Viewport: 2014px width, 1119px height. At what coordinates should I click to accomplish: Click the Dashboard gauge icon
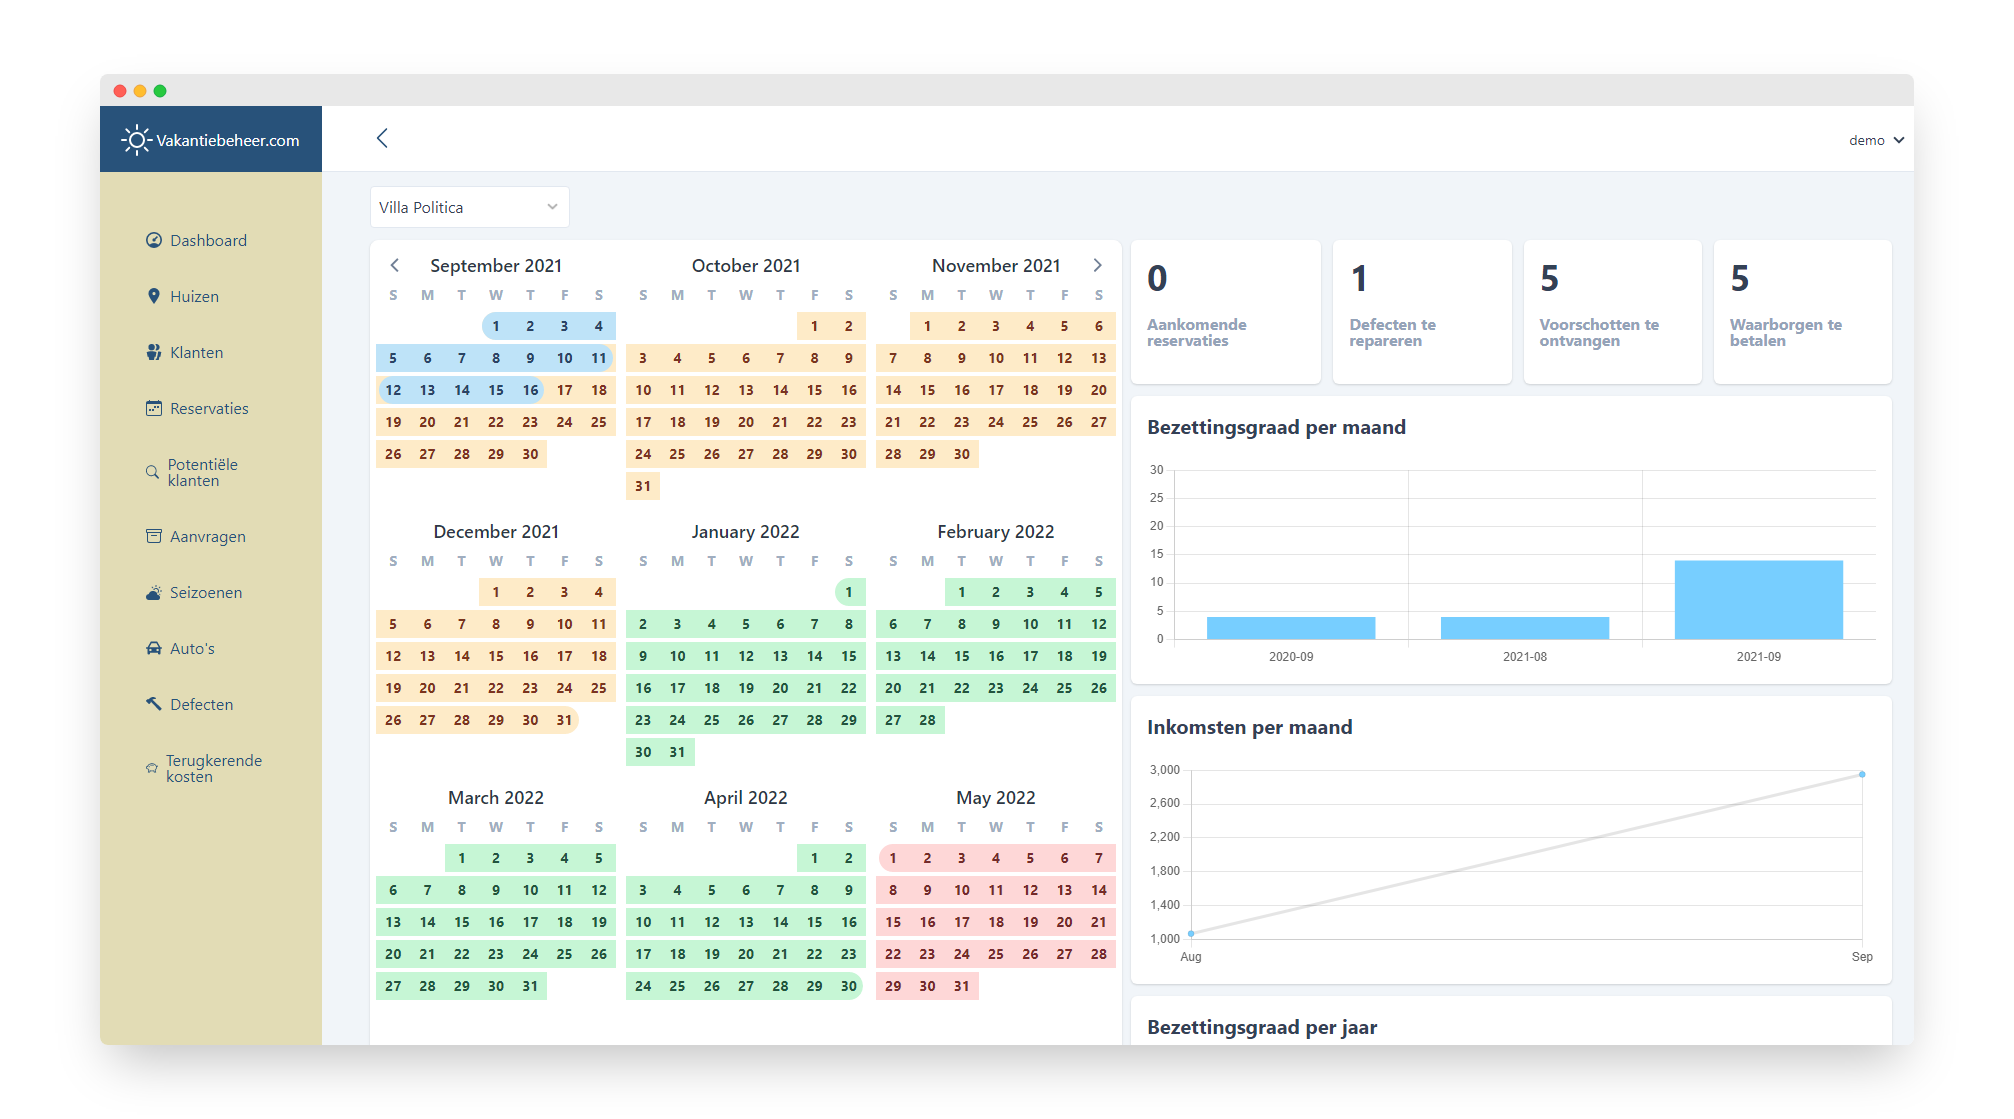pos(153,240)
